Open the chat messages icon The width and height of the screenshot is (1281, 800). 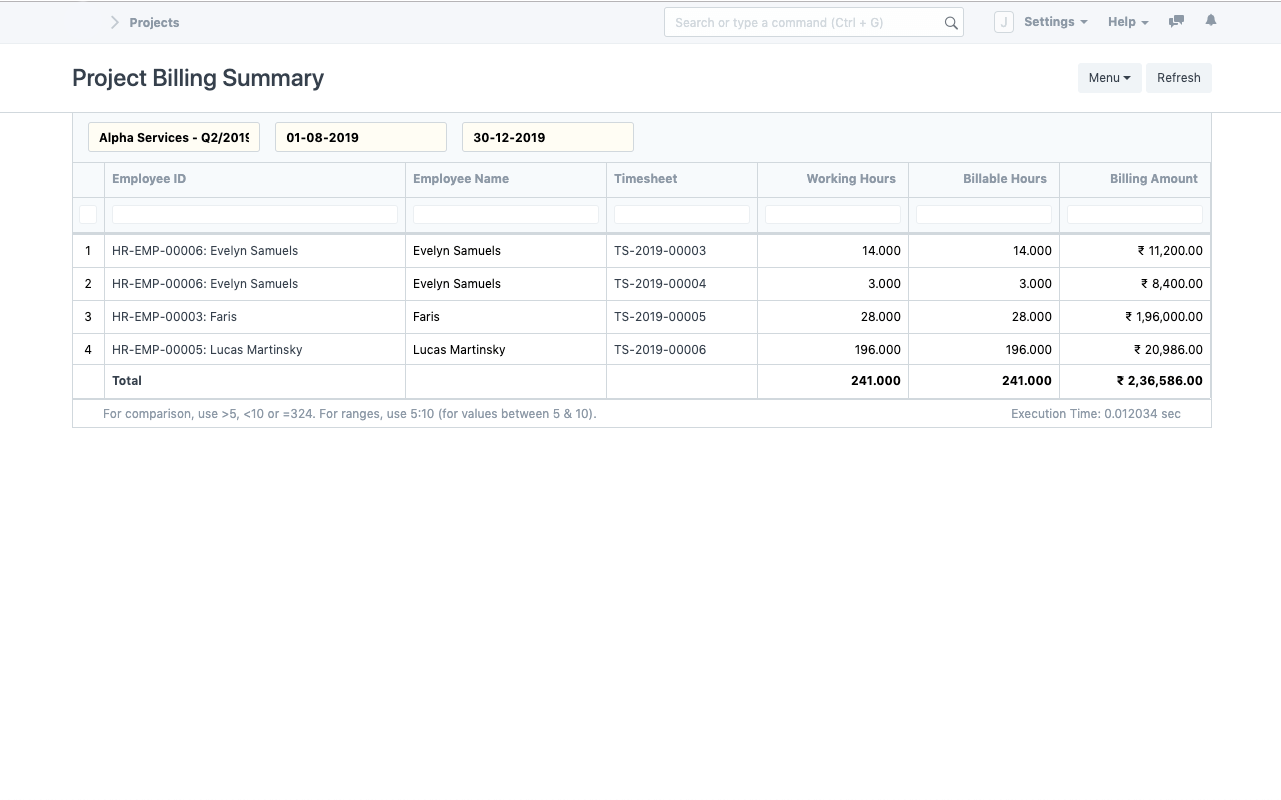click(x=1176, y=21)
